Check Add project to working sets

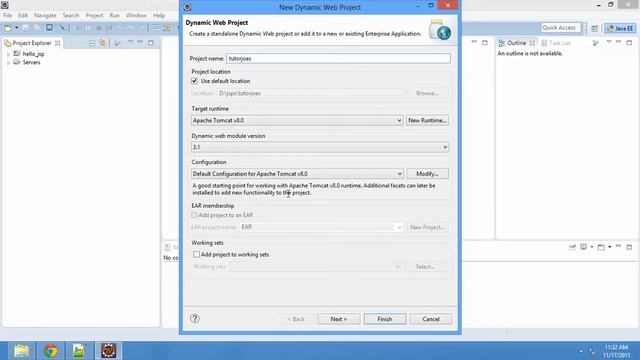[x=196, y=254]
